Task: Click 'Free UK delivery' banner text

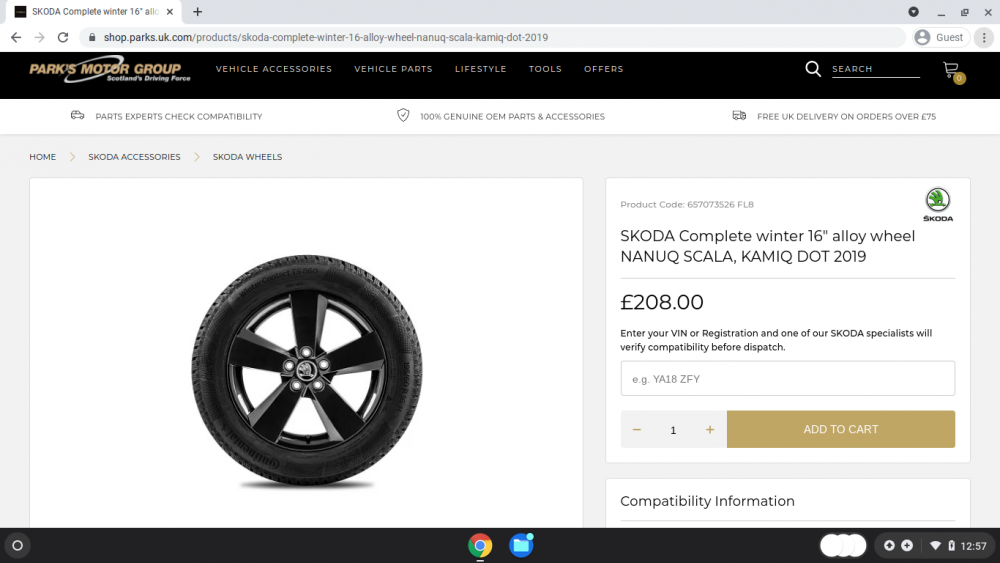Action: point(846,117)
